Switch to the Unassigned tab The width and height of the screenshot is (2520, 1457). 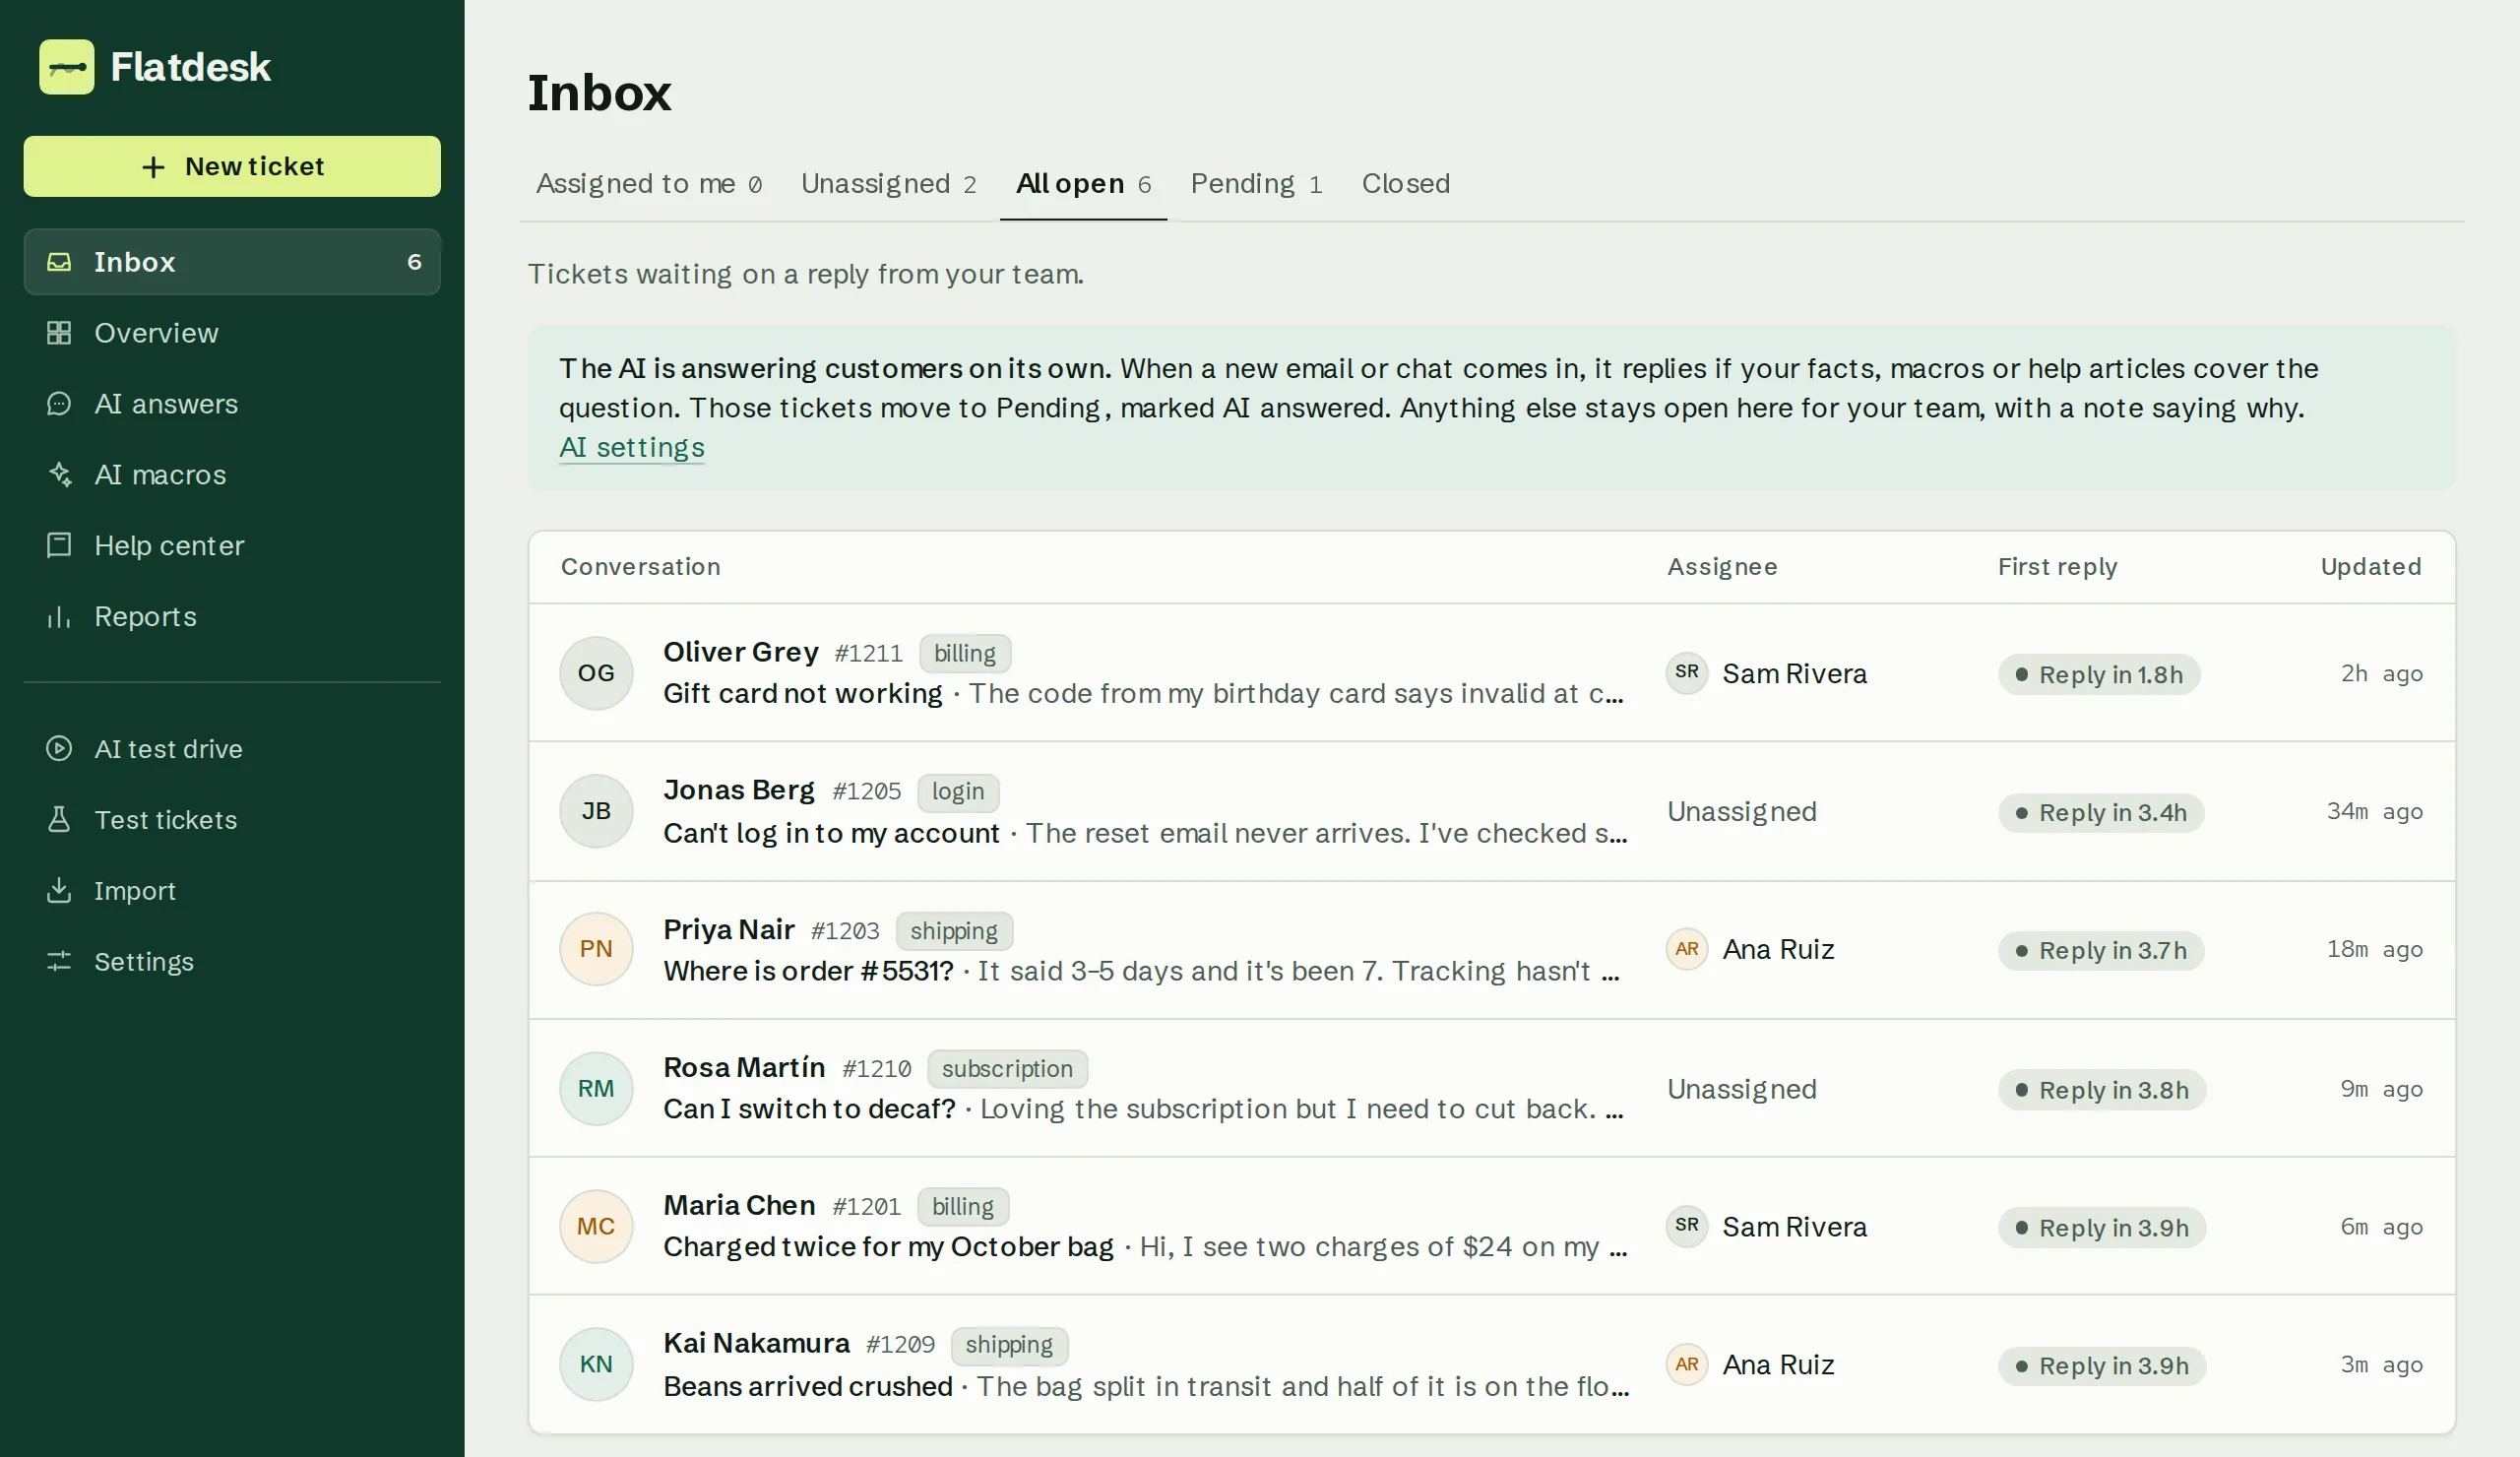click(888, 184)
